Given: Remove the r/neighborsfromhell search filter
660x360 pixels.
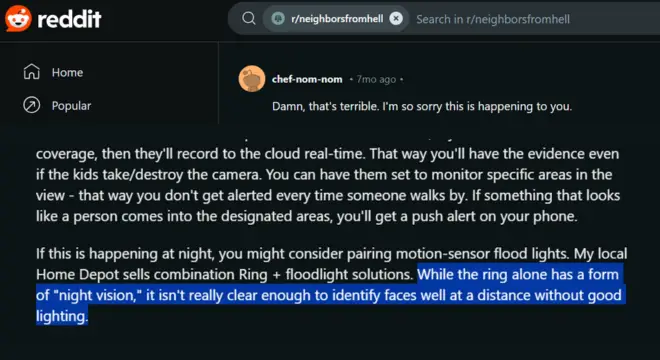Looking at the screenshot, I should [396, 19].
